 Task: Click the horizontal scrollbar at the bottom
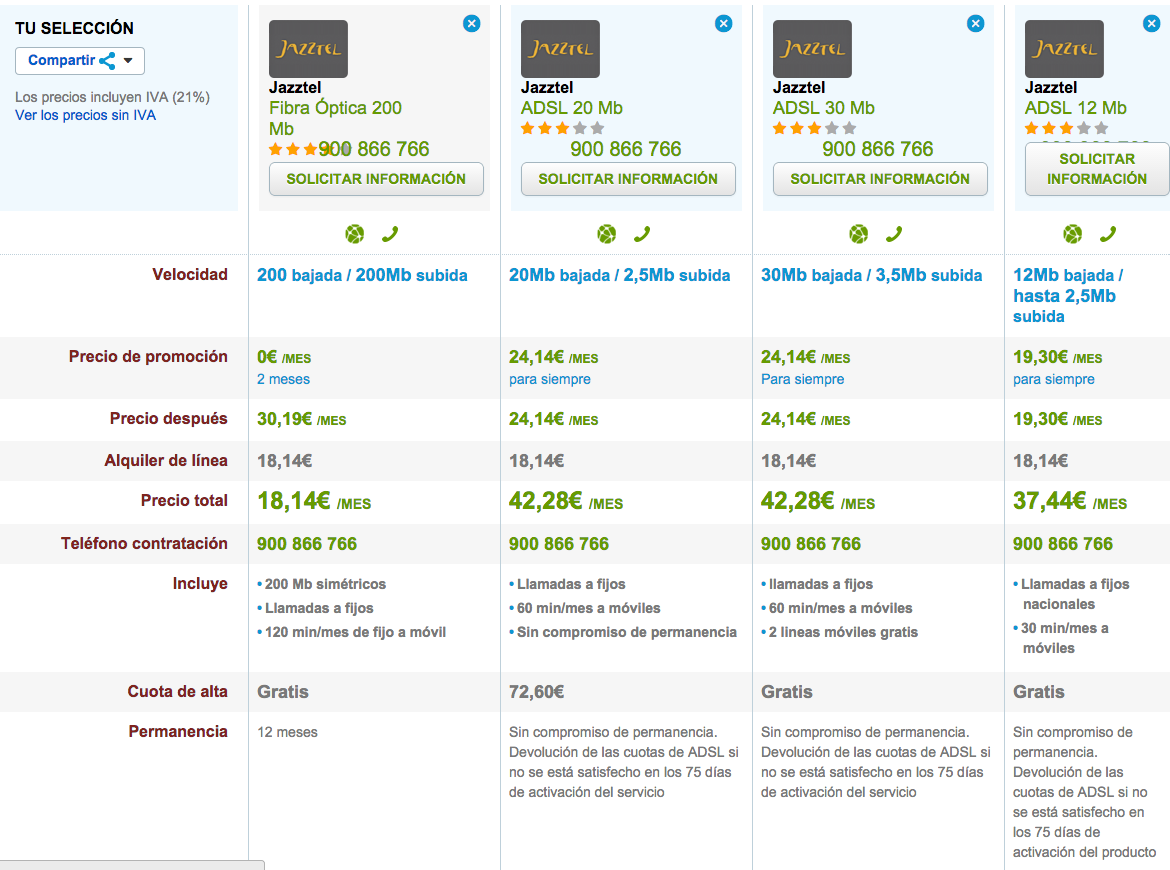[x=132, y=865]
